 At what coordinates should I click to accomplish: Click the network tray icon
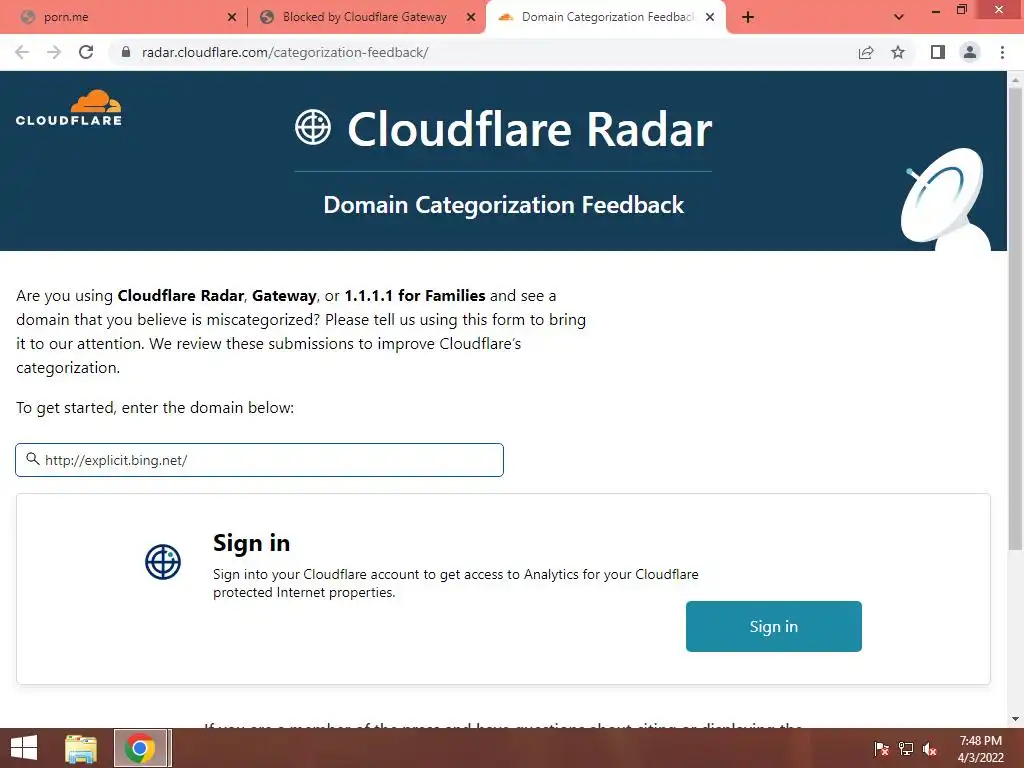(906, 749)
